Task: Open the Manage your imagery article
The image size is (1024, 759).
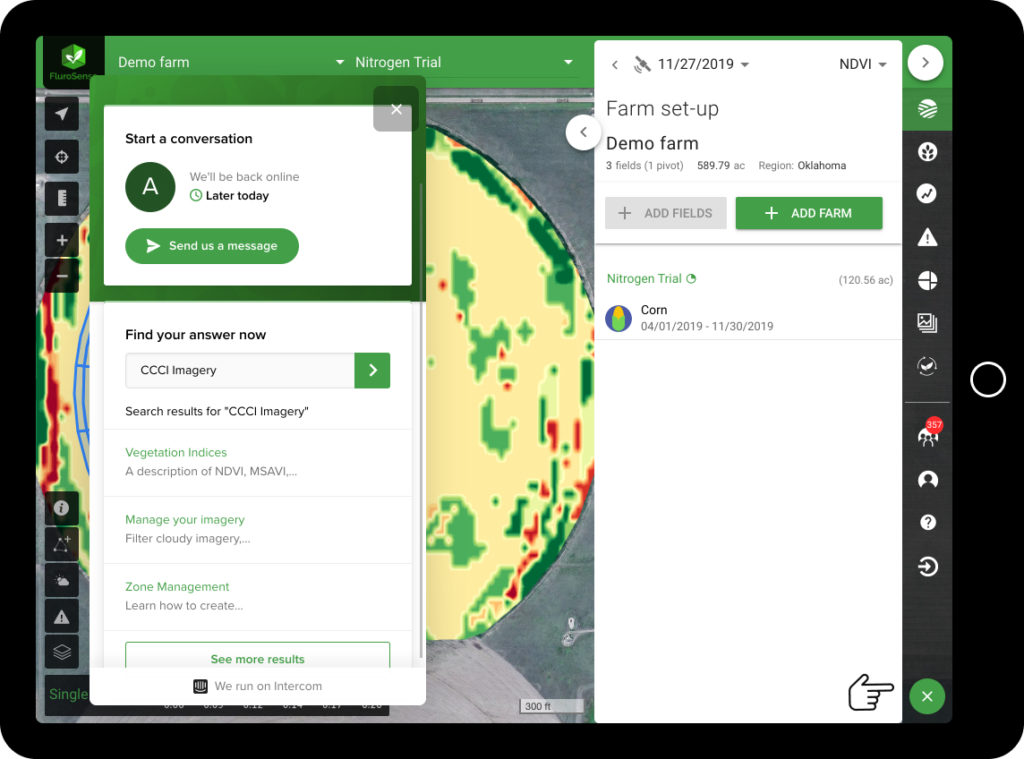Action: [257, 529]
